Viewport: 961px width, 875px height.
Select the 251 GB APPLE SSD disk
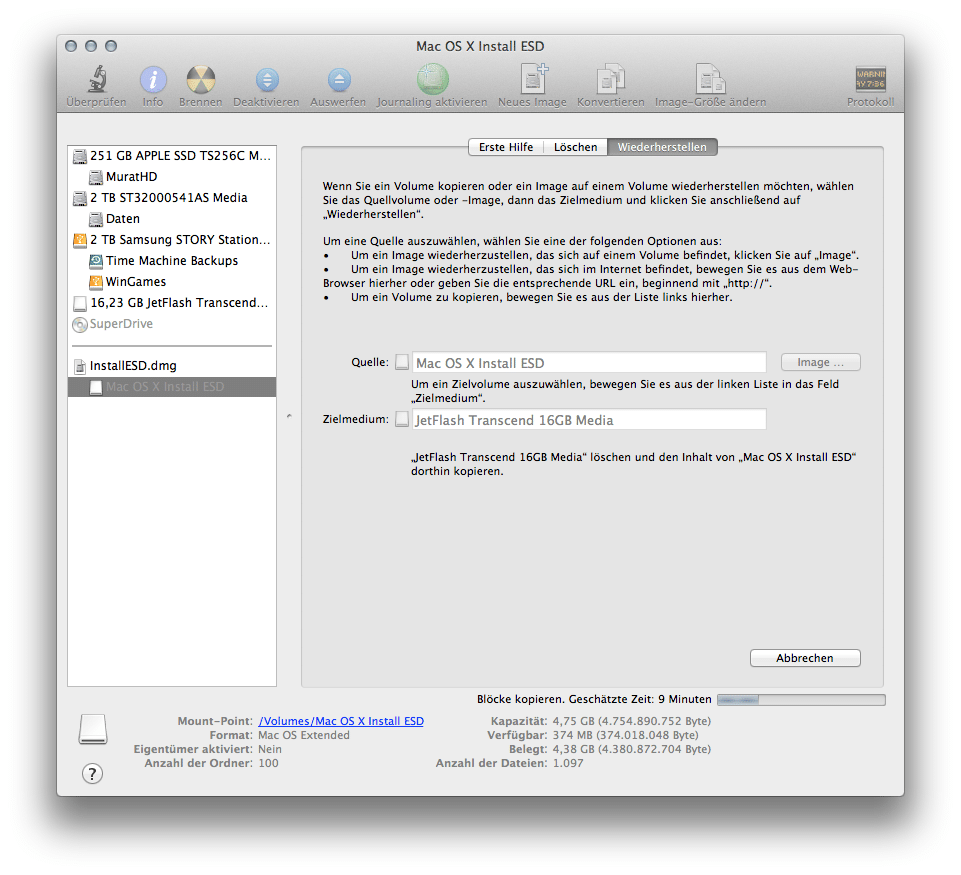point(172,156)
